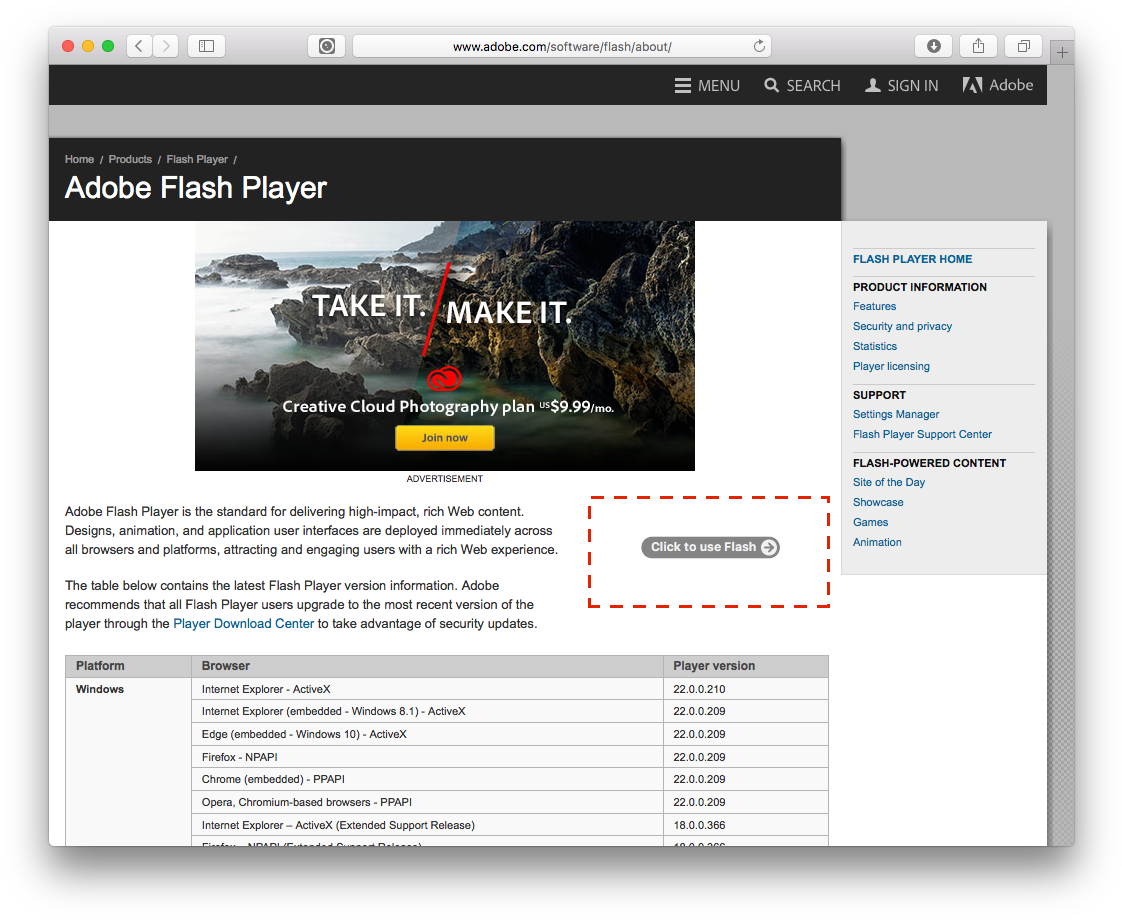Click the Home breadcrumb link
Viewport: 1122px width, 920px height.
click(79, 159)
